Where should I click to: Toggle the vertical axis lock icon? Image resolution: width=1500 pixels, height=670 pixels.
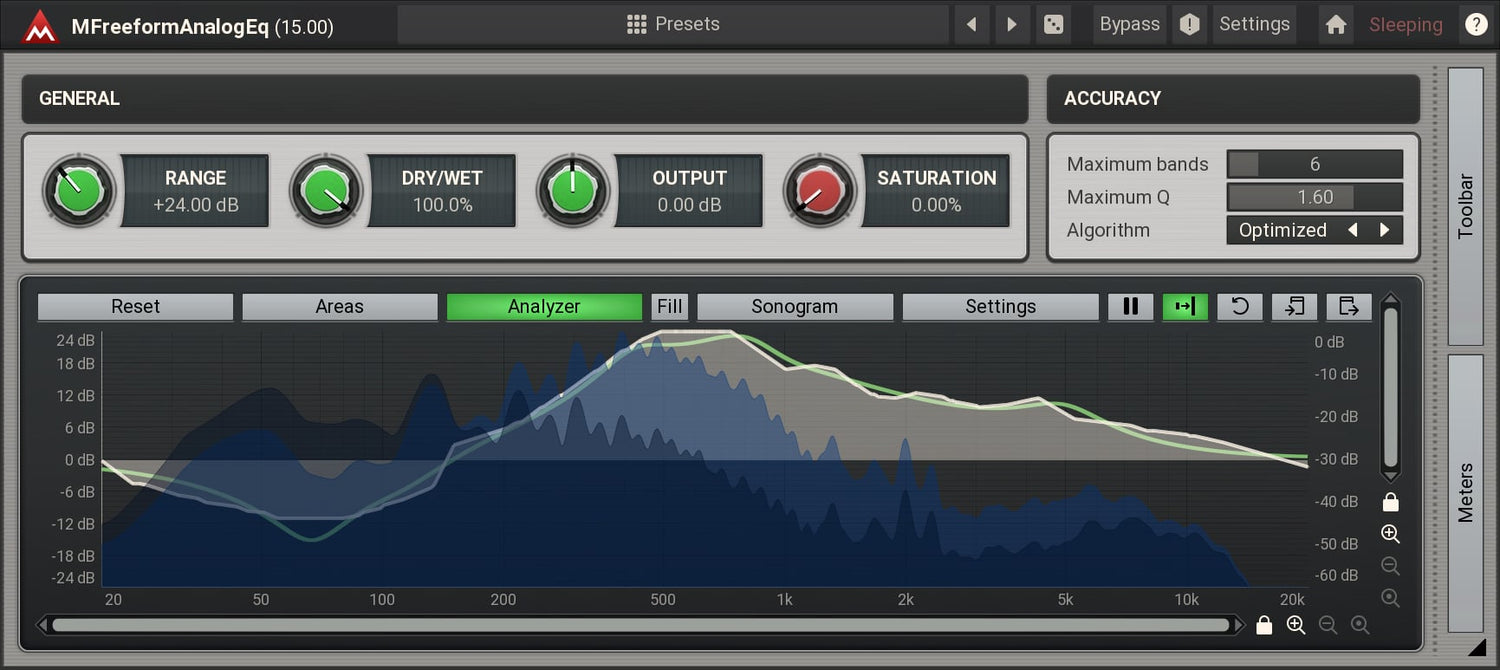tap(1390, 502)
